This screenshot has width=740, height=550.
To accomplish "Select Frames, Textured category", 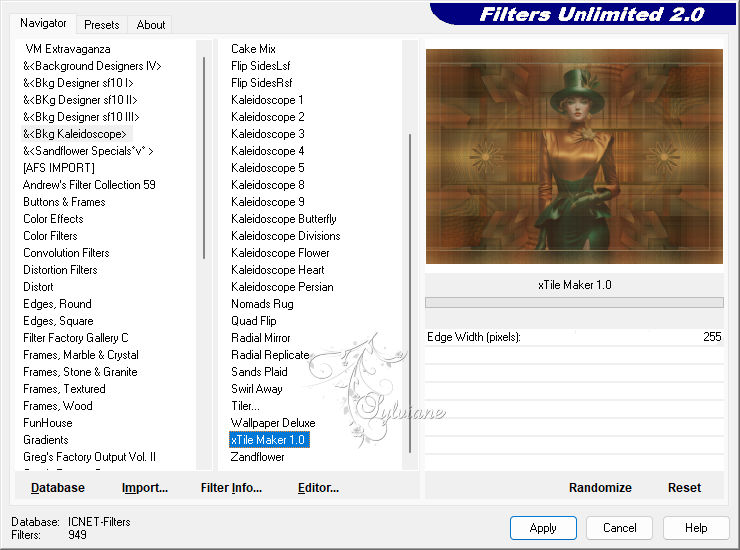I will click(64, 389).
